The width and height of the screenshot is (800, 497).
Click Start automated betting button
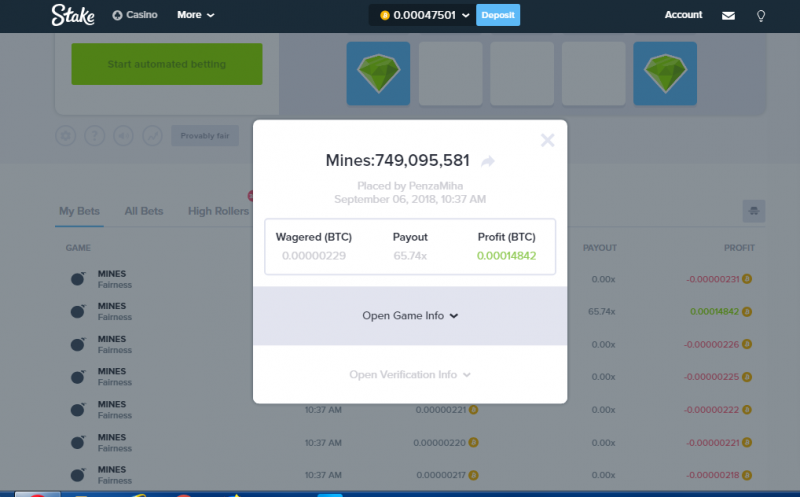[167, 64]
